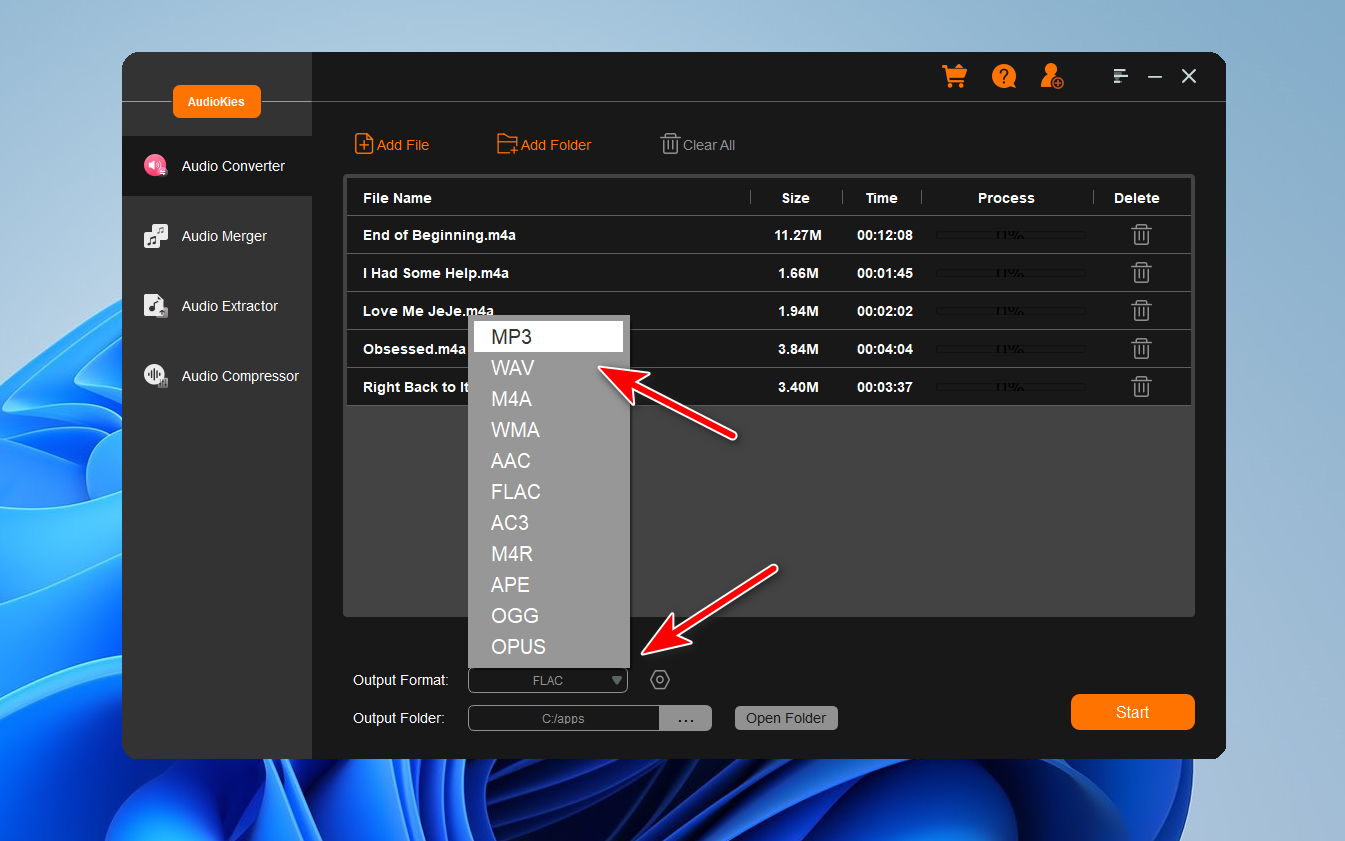Click the Open Folder button

coord(786,718)
